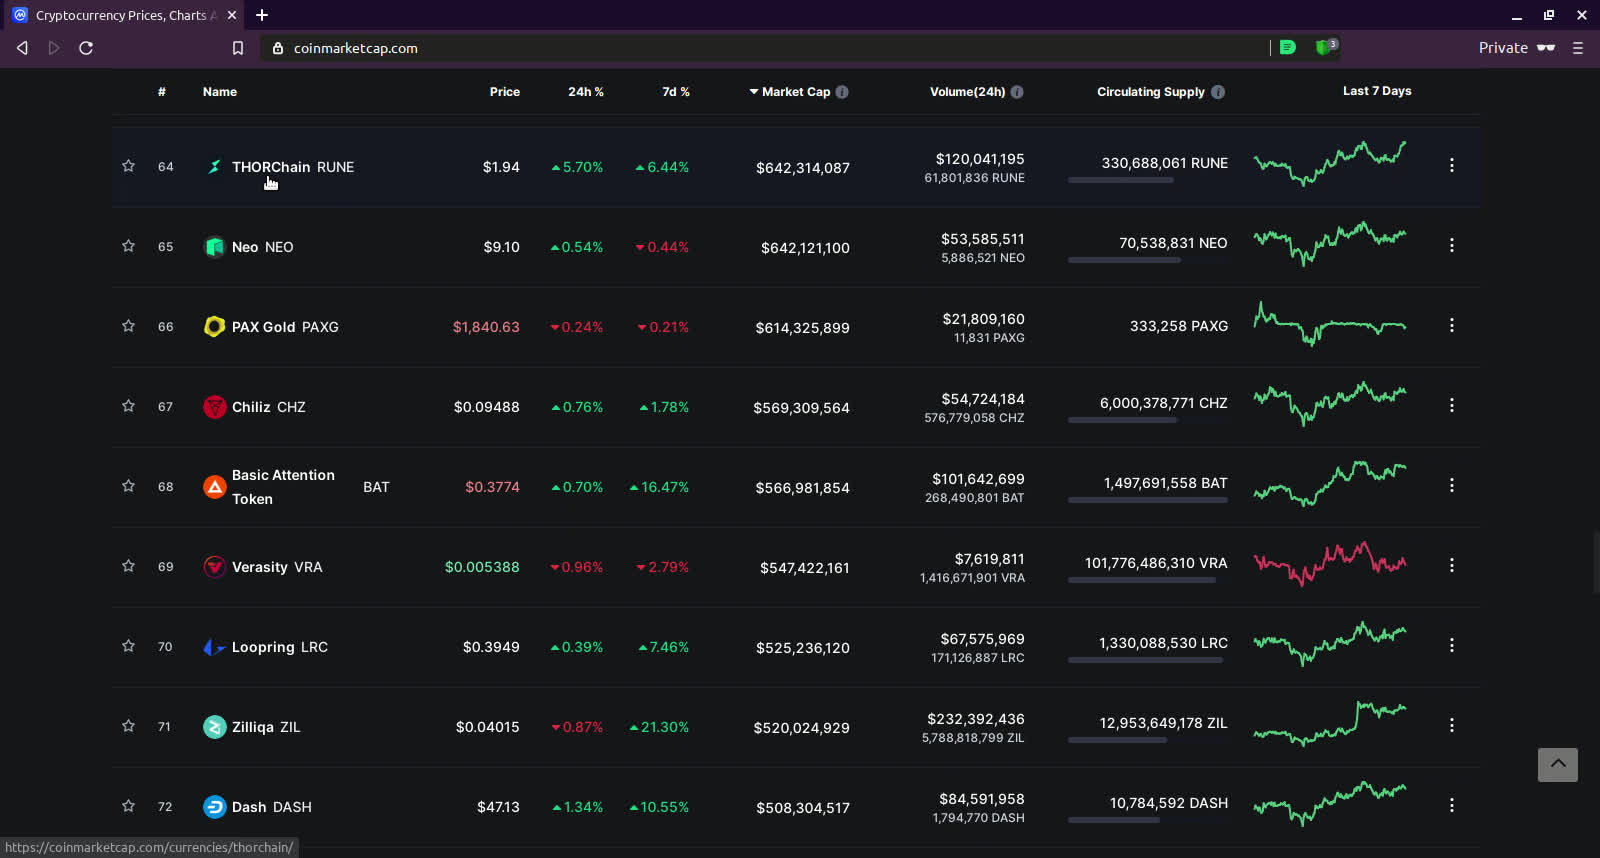Screen dimensions: 1600x858
Task: Open the Verasity 7-day sparkline chart
Action: (x=1330, y=564)
